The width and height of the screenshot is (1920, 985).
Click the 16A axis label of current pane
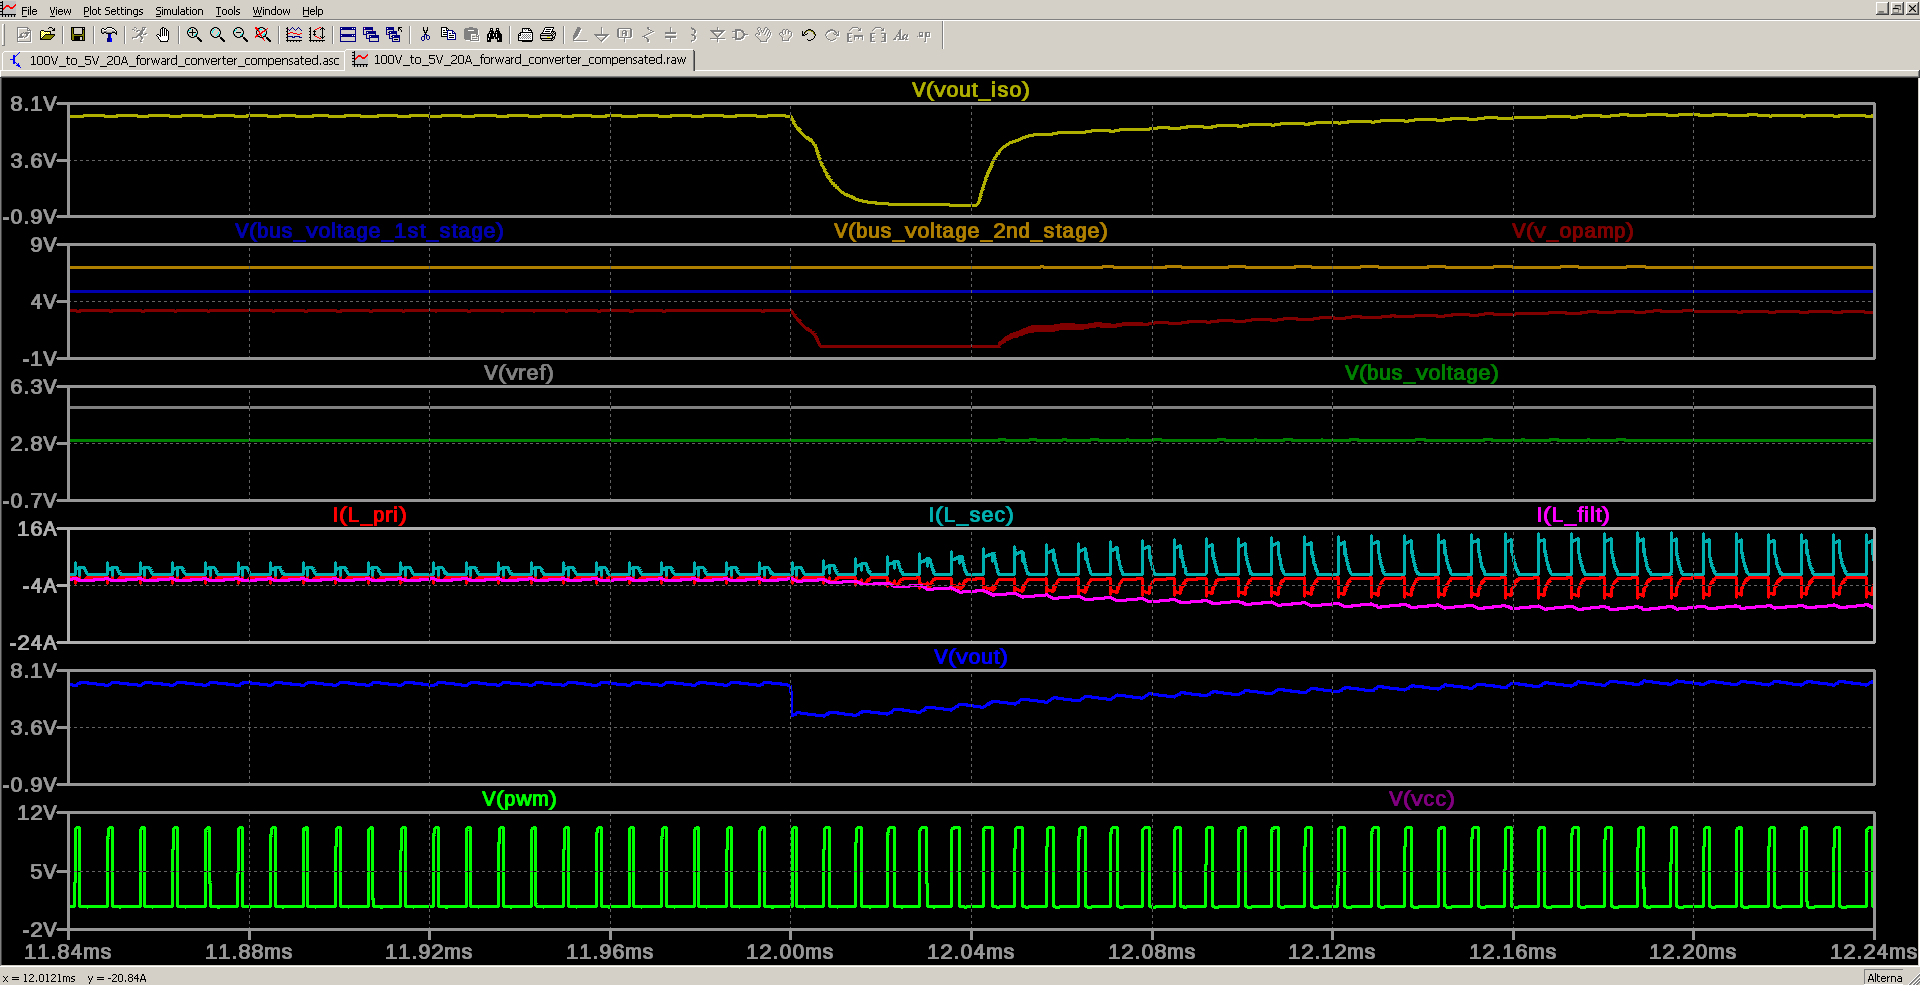pos(38,529)
